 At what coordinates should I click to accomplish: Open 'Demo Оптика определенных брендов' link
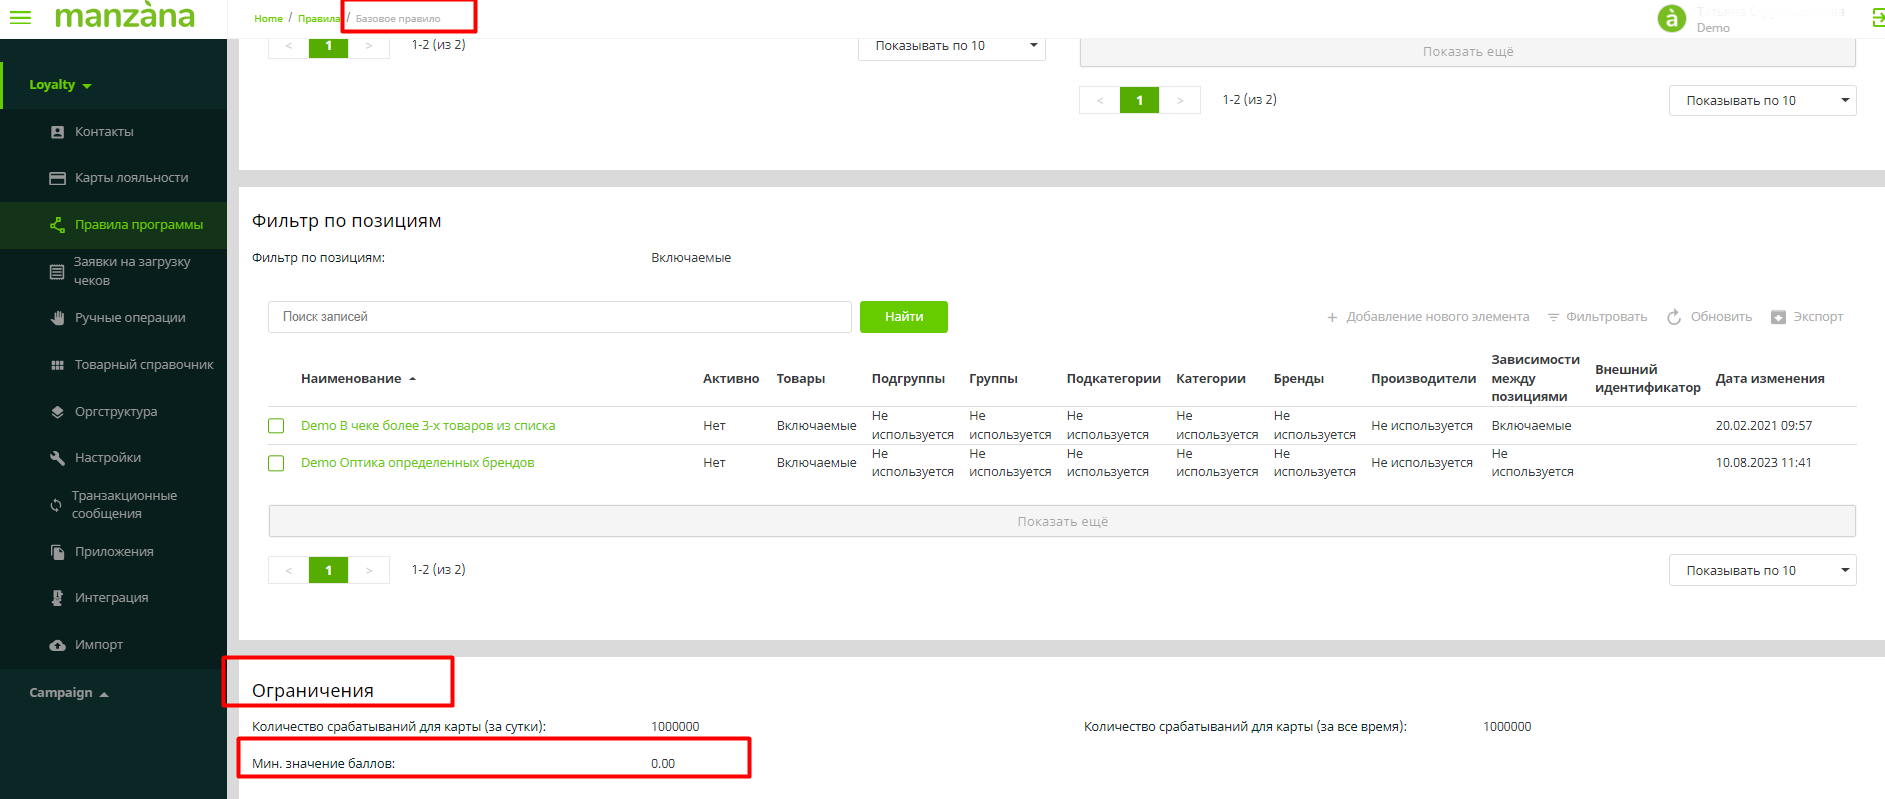pos(417,463)
